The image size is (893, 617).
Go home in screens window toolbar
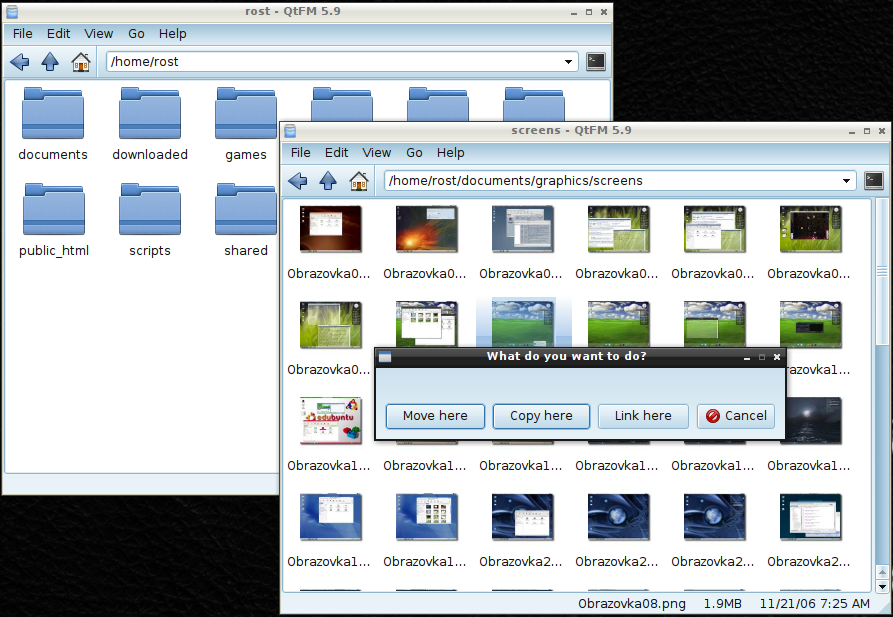359,181
